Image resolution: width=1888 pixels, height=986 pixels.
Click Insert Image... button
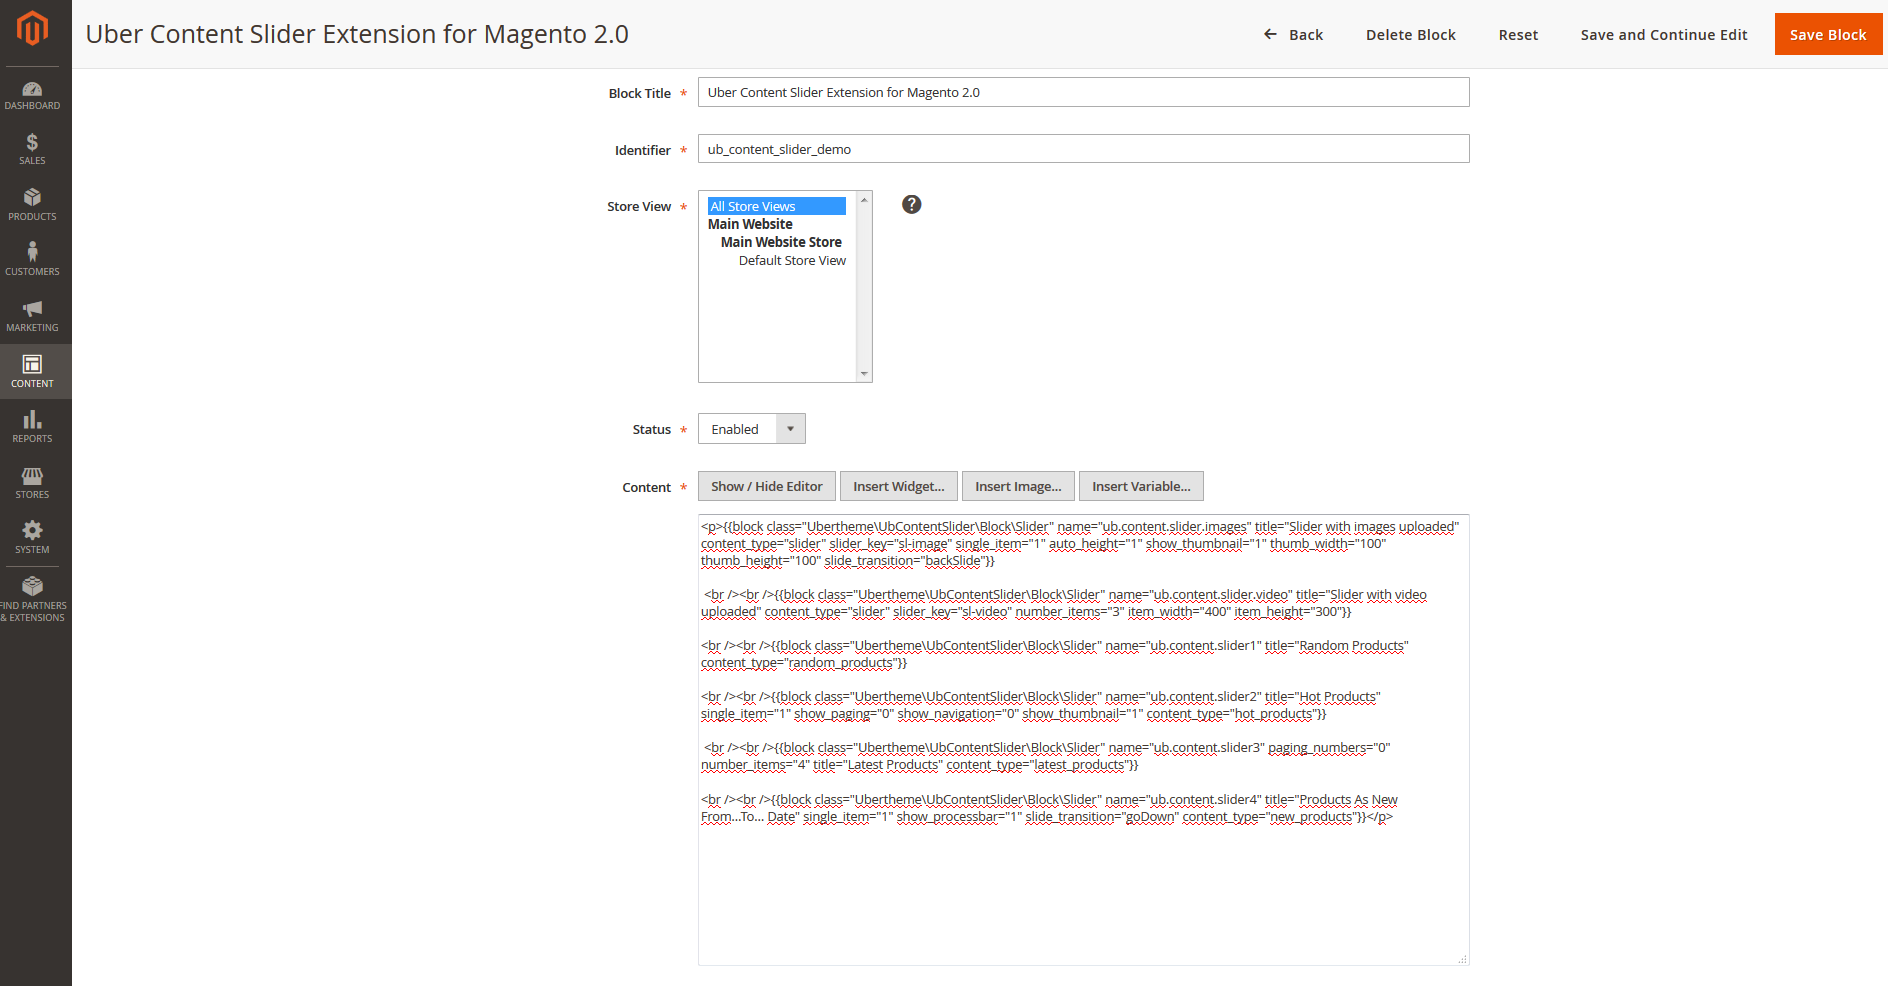click(x=1018, y=486)
